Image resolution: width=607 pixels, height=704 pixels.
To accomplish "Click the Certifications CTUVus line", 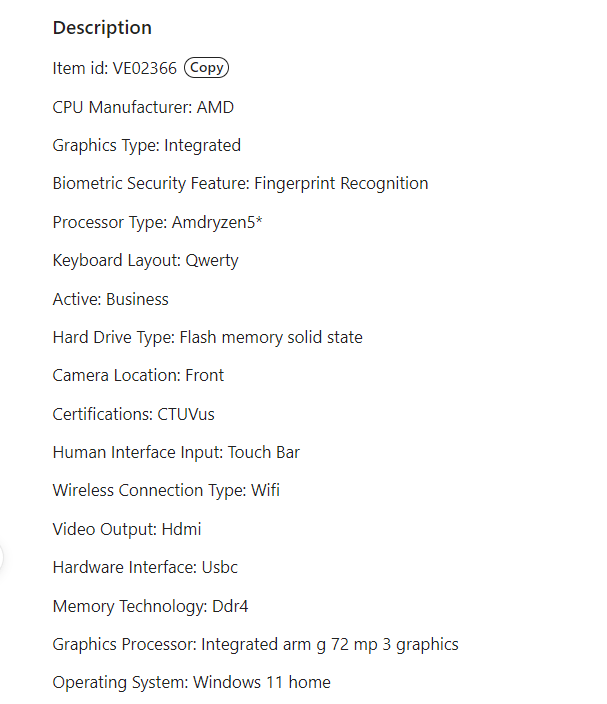I will click(x=133, y=414).
